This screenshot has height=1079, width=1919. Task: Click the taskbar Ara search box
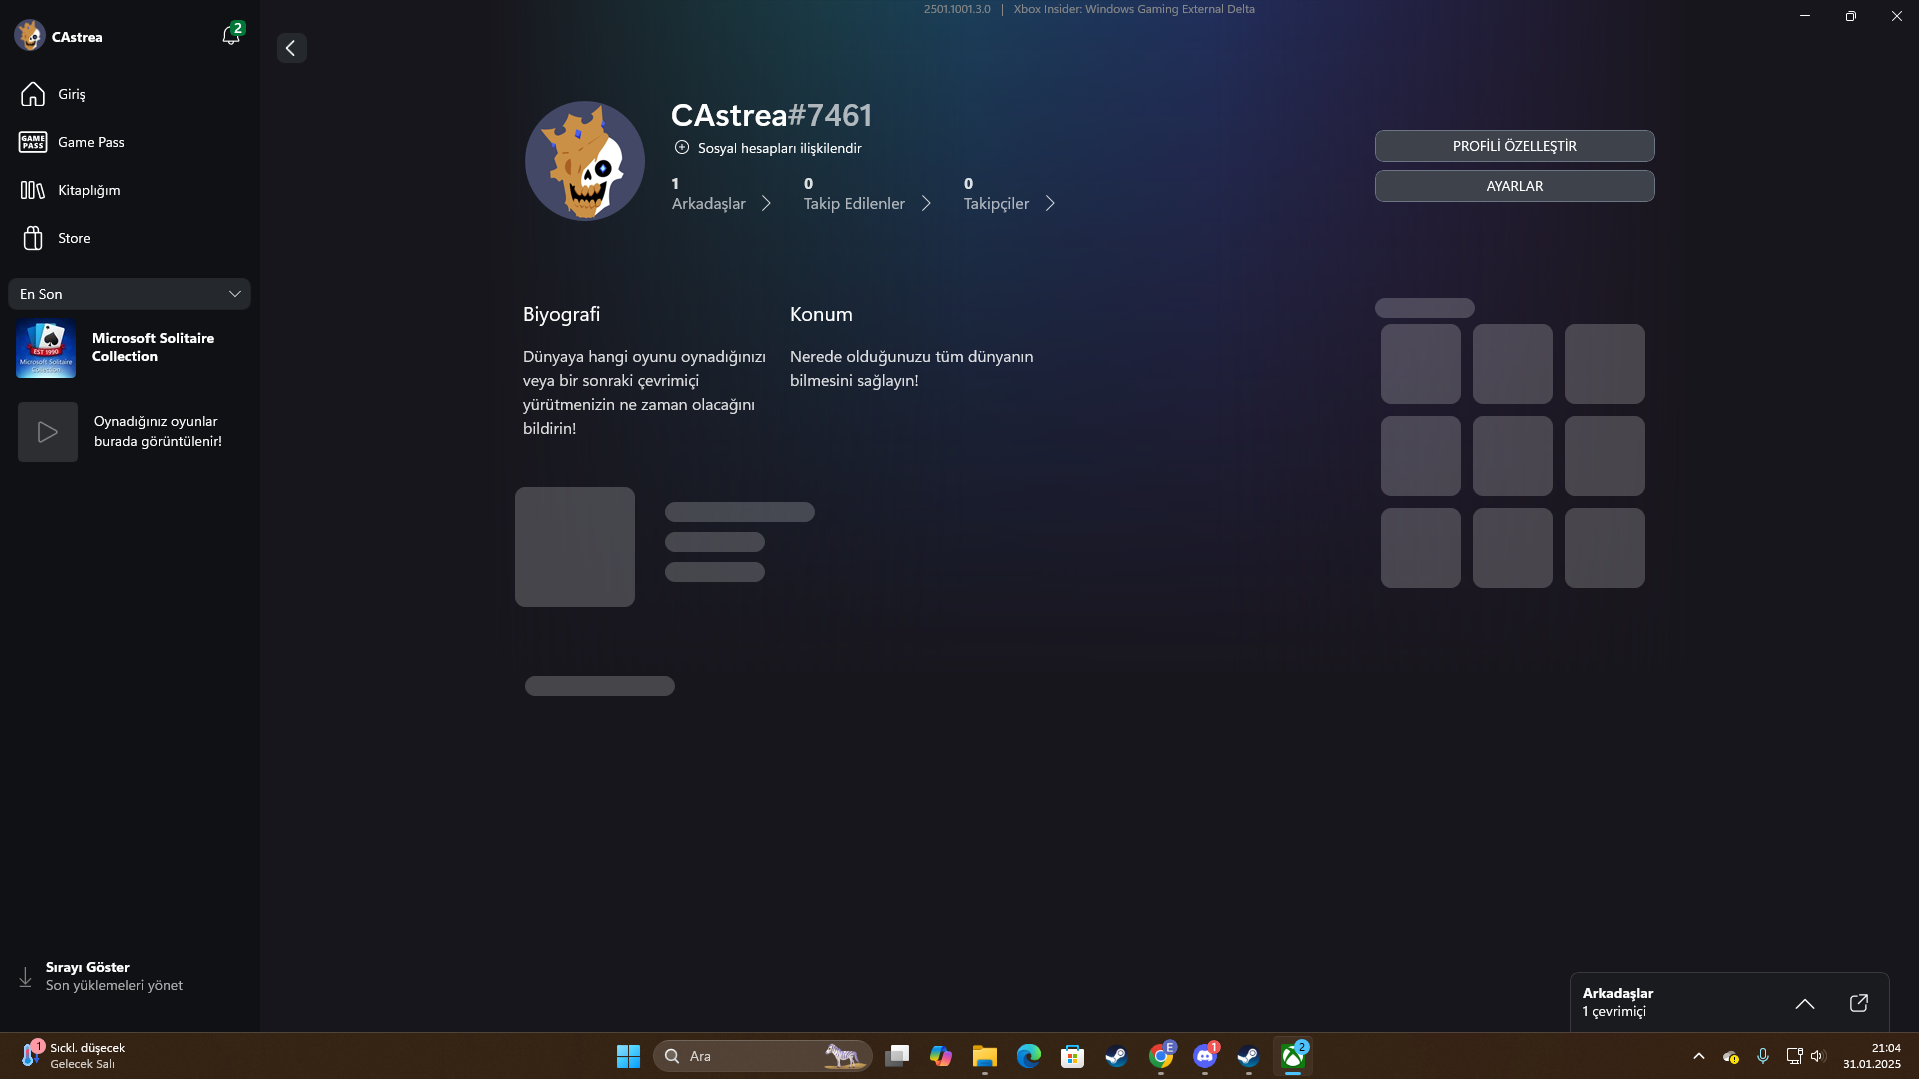click(x=762, y=1056)
